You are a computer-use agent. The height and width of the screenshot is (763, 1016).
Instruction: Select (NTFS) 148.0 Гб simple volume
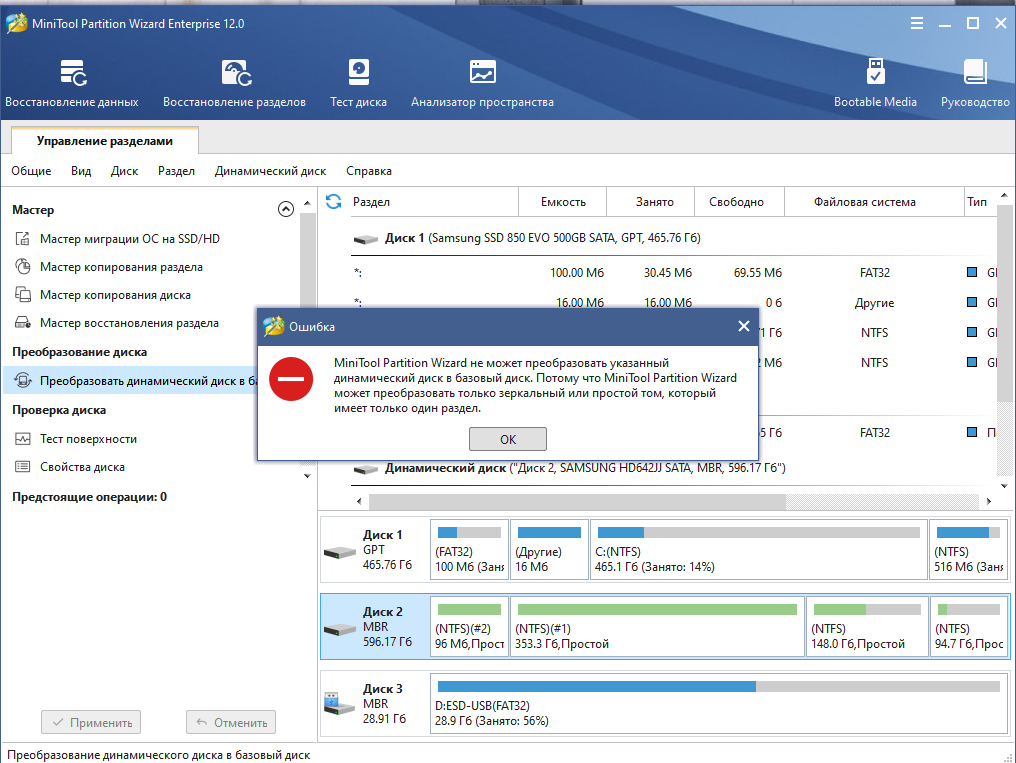[x=867, y=626]
